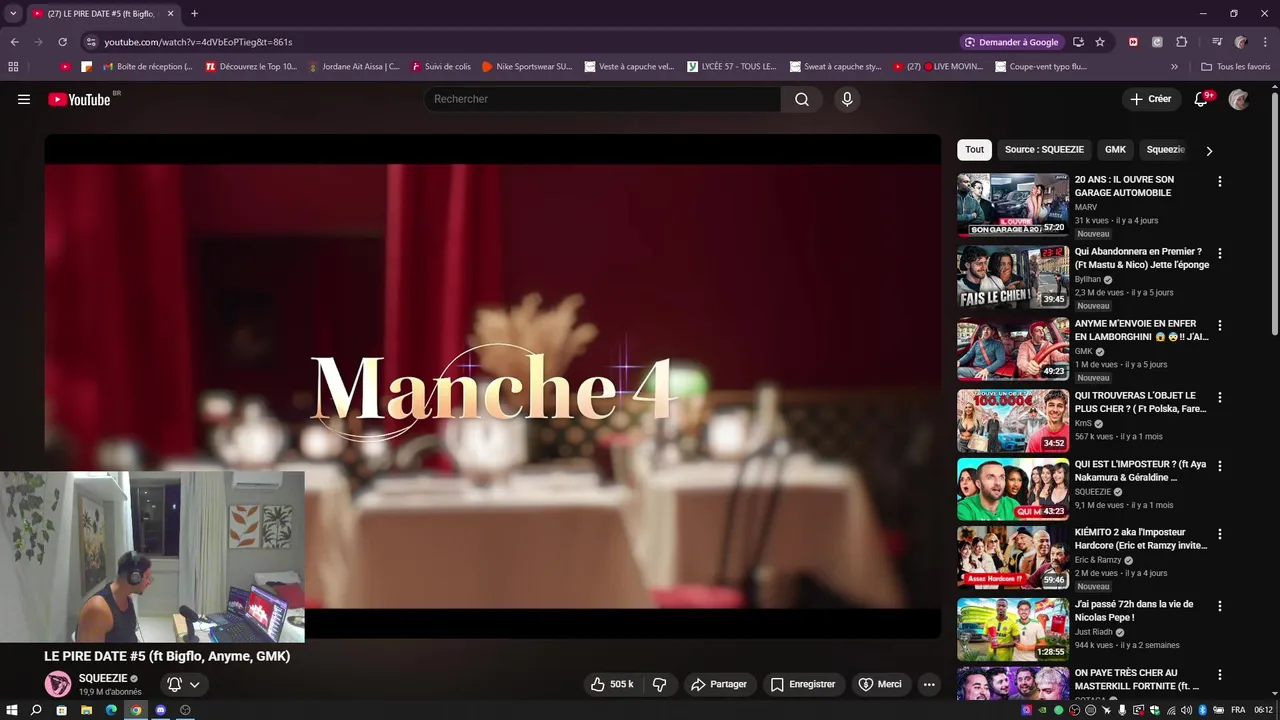This screenshot has width=1280, height=720.
Task: Click the Créer create button
Action: 1150,99
